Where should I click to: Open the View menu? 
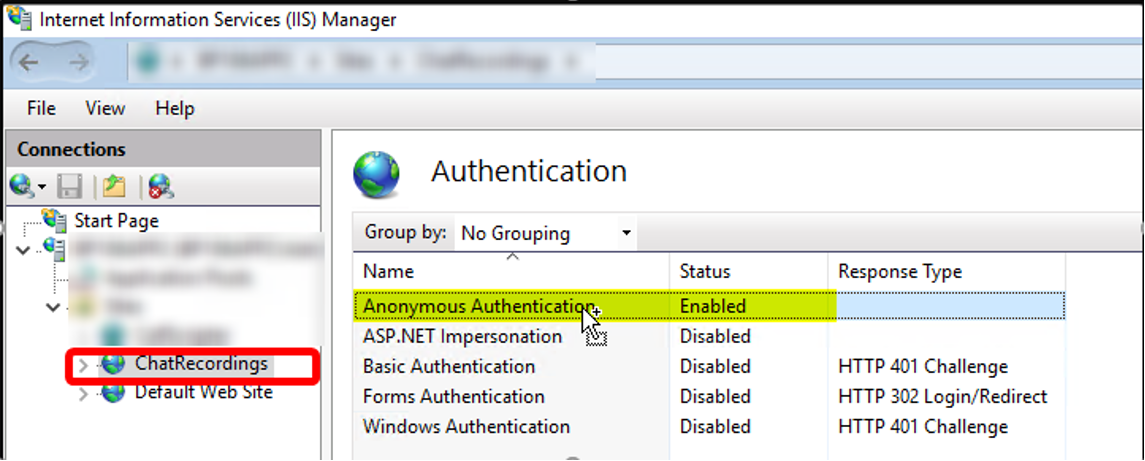105,109
